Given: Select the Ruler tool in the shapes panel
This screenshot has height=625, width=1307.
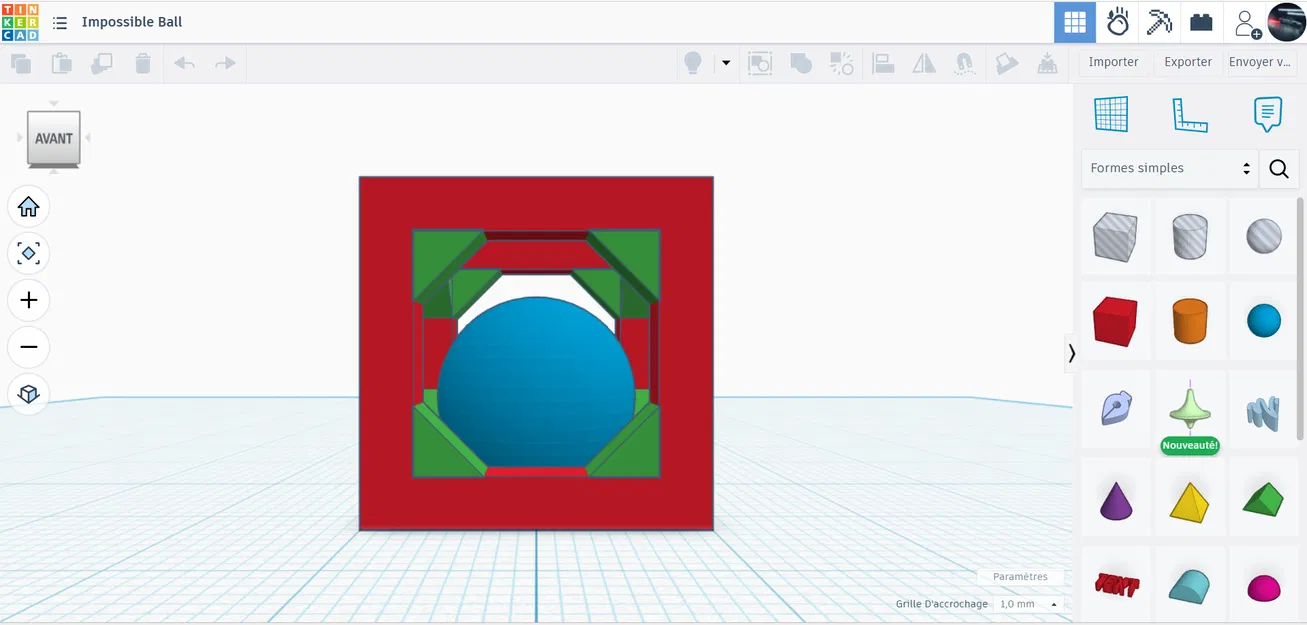Looking at the screenshot, I should 1190,114.
